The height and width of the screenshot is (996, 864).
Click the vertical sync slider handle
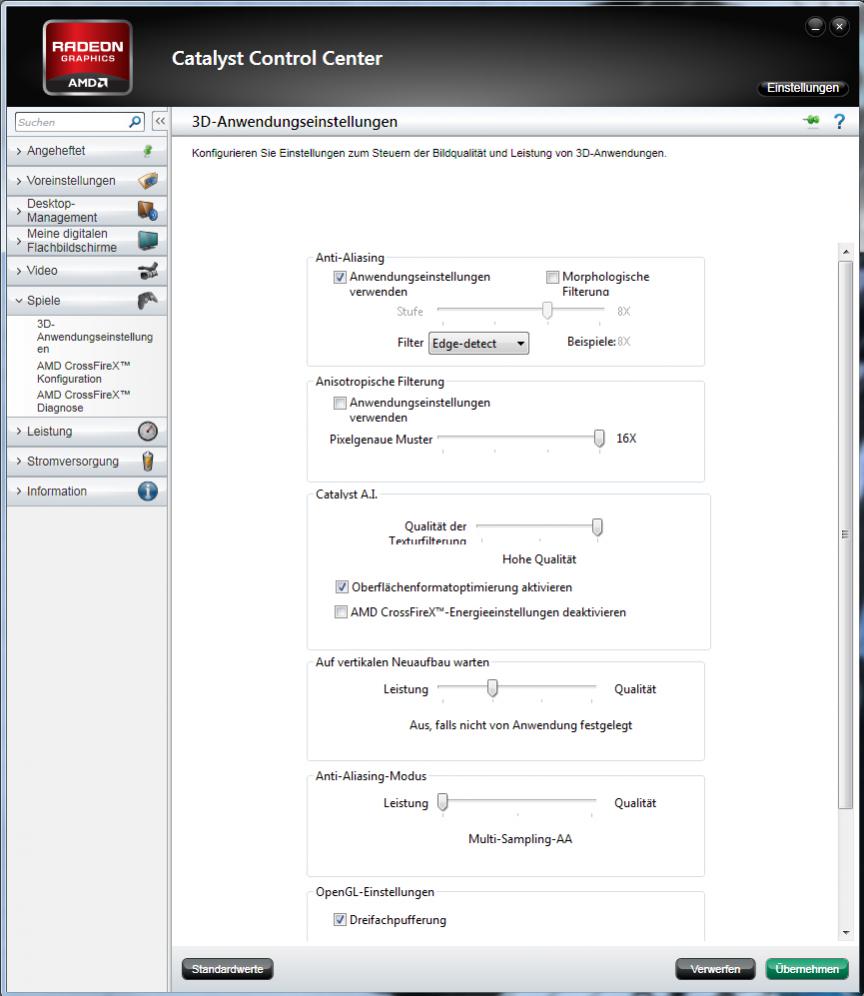[x=492, y=688]
